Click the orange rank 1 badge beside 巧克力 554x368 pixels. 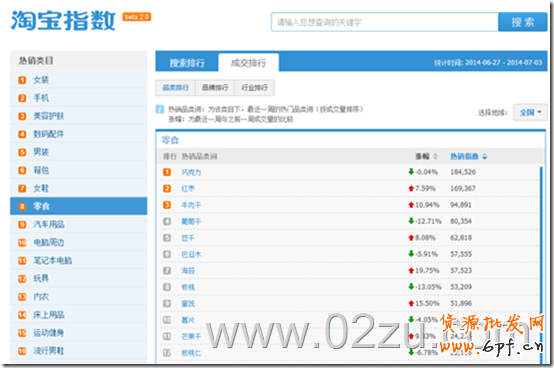tap(167, 172)
